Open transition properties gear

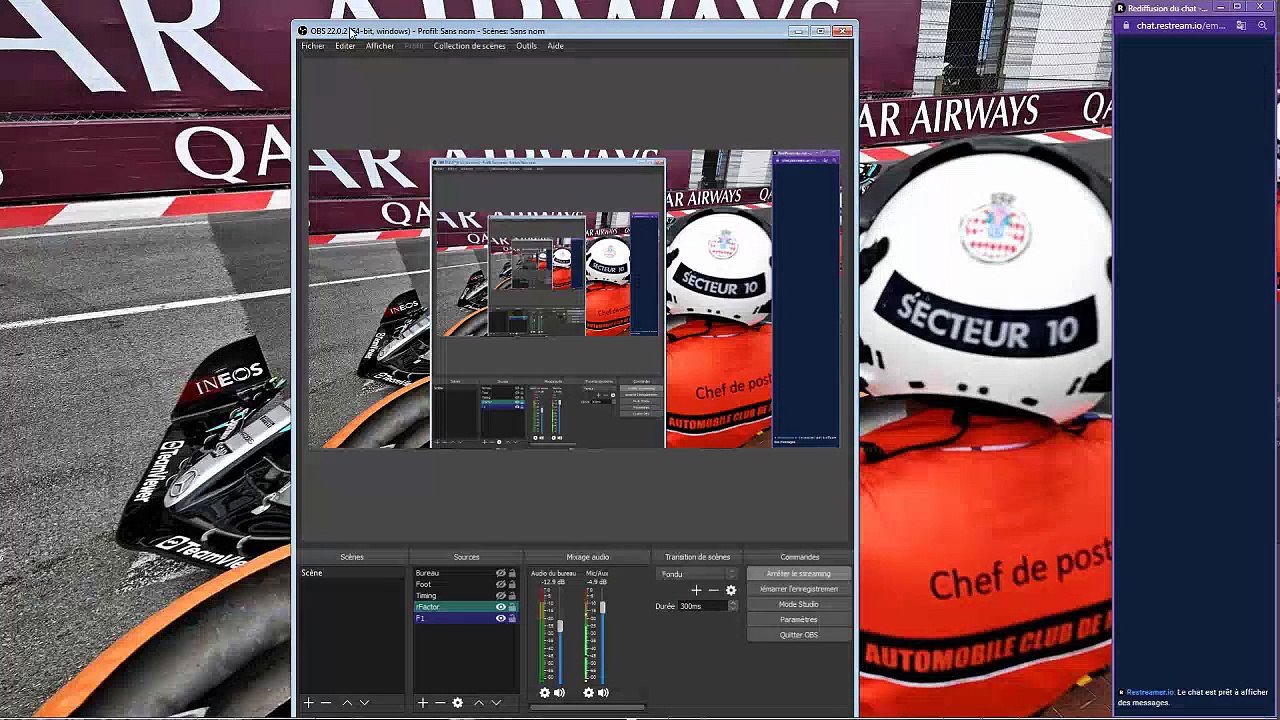pyautogui.click(x=731, y=590)
